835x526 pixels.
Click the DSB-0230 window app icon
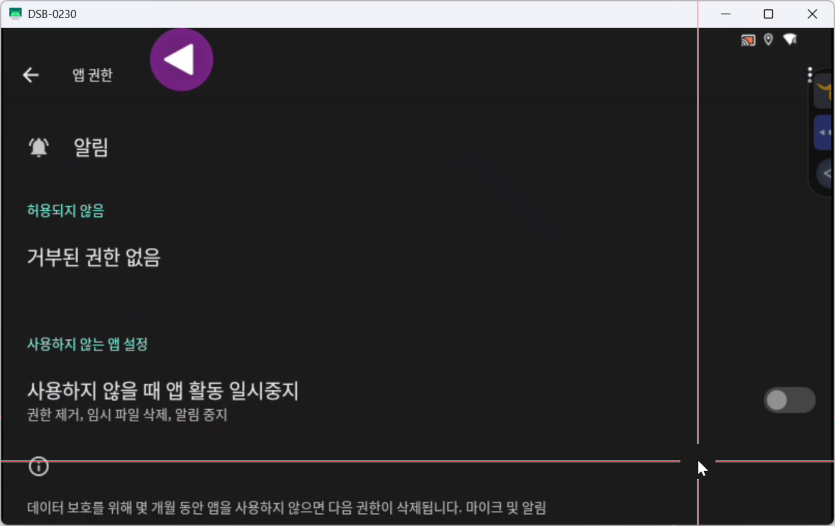(x=15, y=14)
